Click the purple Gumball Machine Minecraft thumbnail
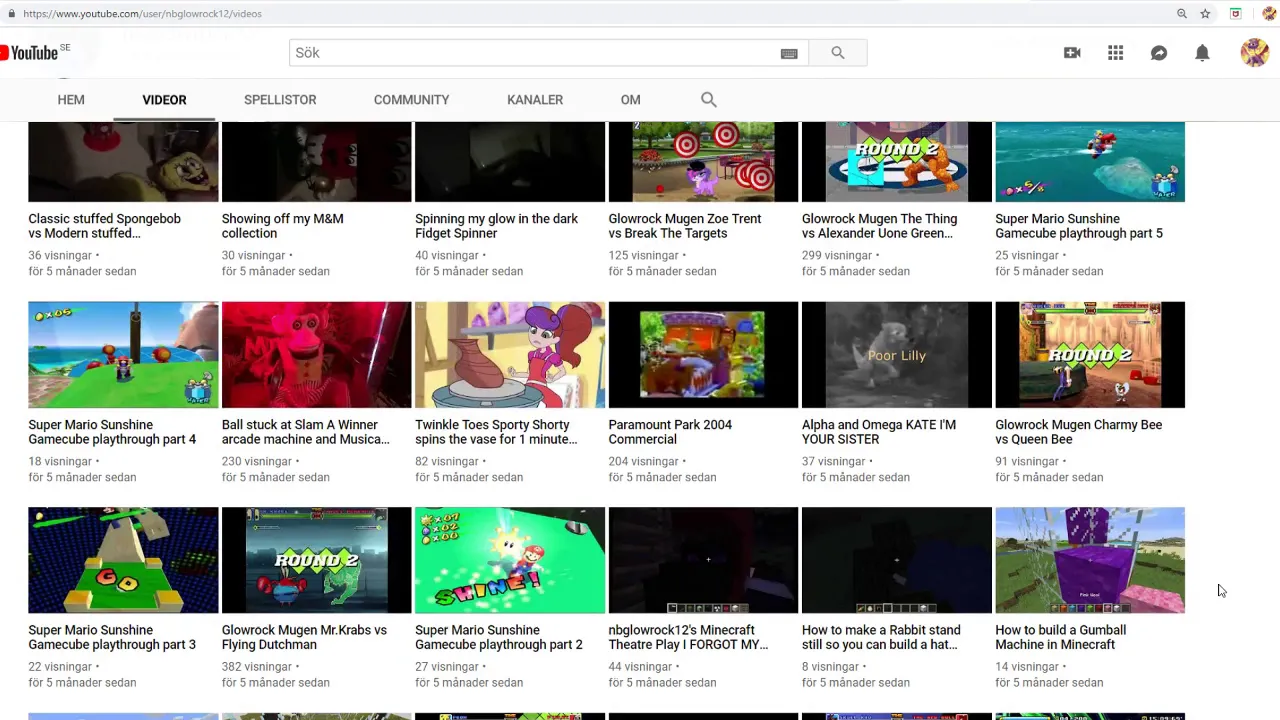The width and height of the screenshot is (1280, 720). (x=1090, y=560)
